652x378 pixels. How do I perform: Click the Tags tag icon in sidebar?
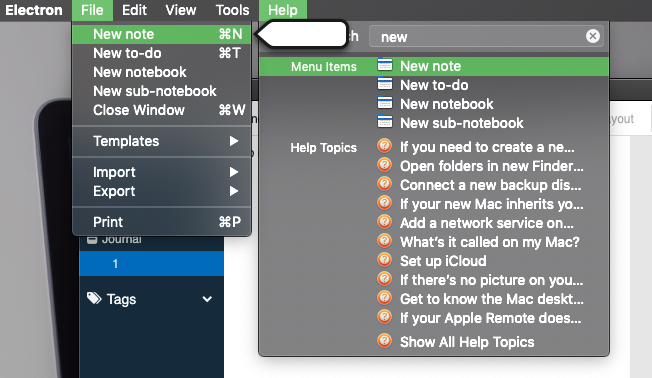(94, 298)
